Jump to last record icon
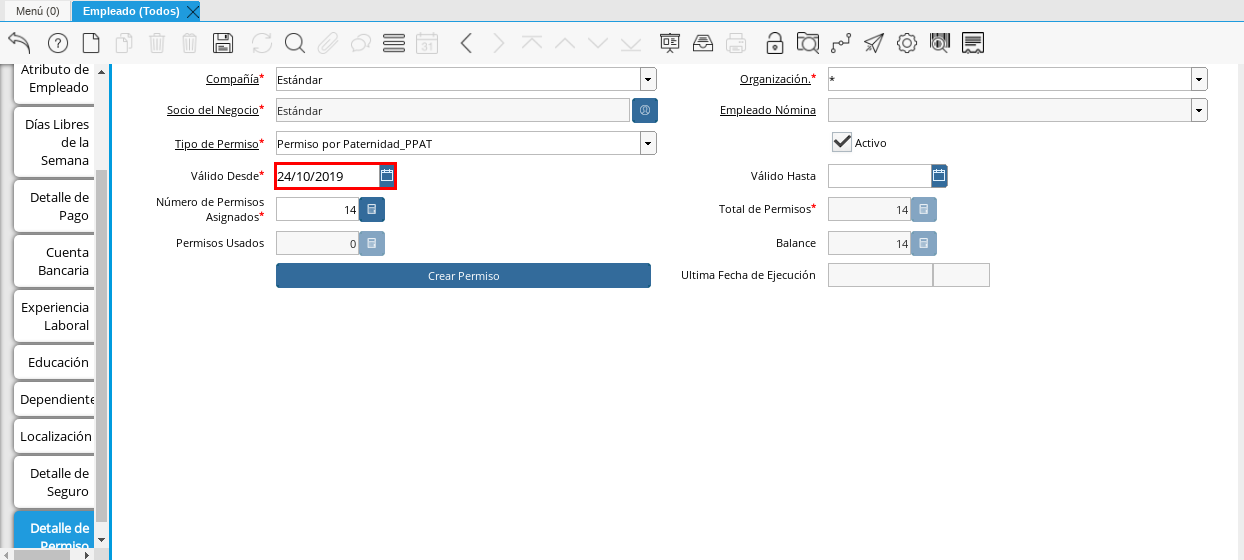 click(631, 43)
